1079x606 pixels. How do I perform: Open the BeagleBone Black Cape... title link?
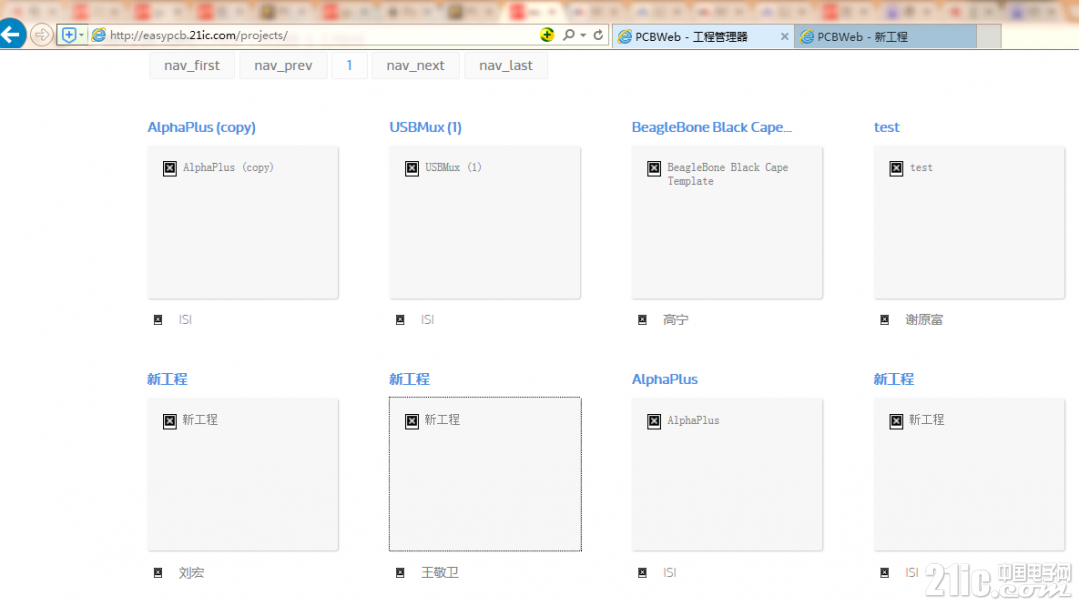point(712,127)
